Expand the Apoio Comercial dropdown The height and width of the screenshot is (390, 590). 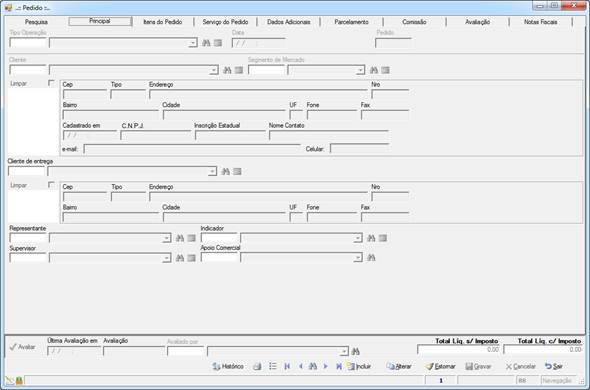coord(357,258)
